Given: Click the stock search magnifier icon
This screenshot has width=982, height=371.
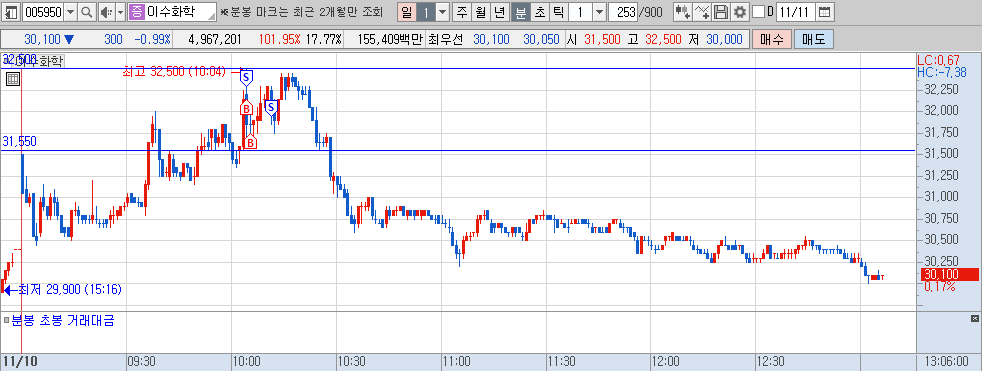Looking at the screenshot, I should 86,12.
